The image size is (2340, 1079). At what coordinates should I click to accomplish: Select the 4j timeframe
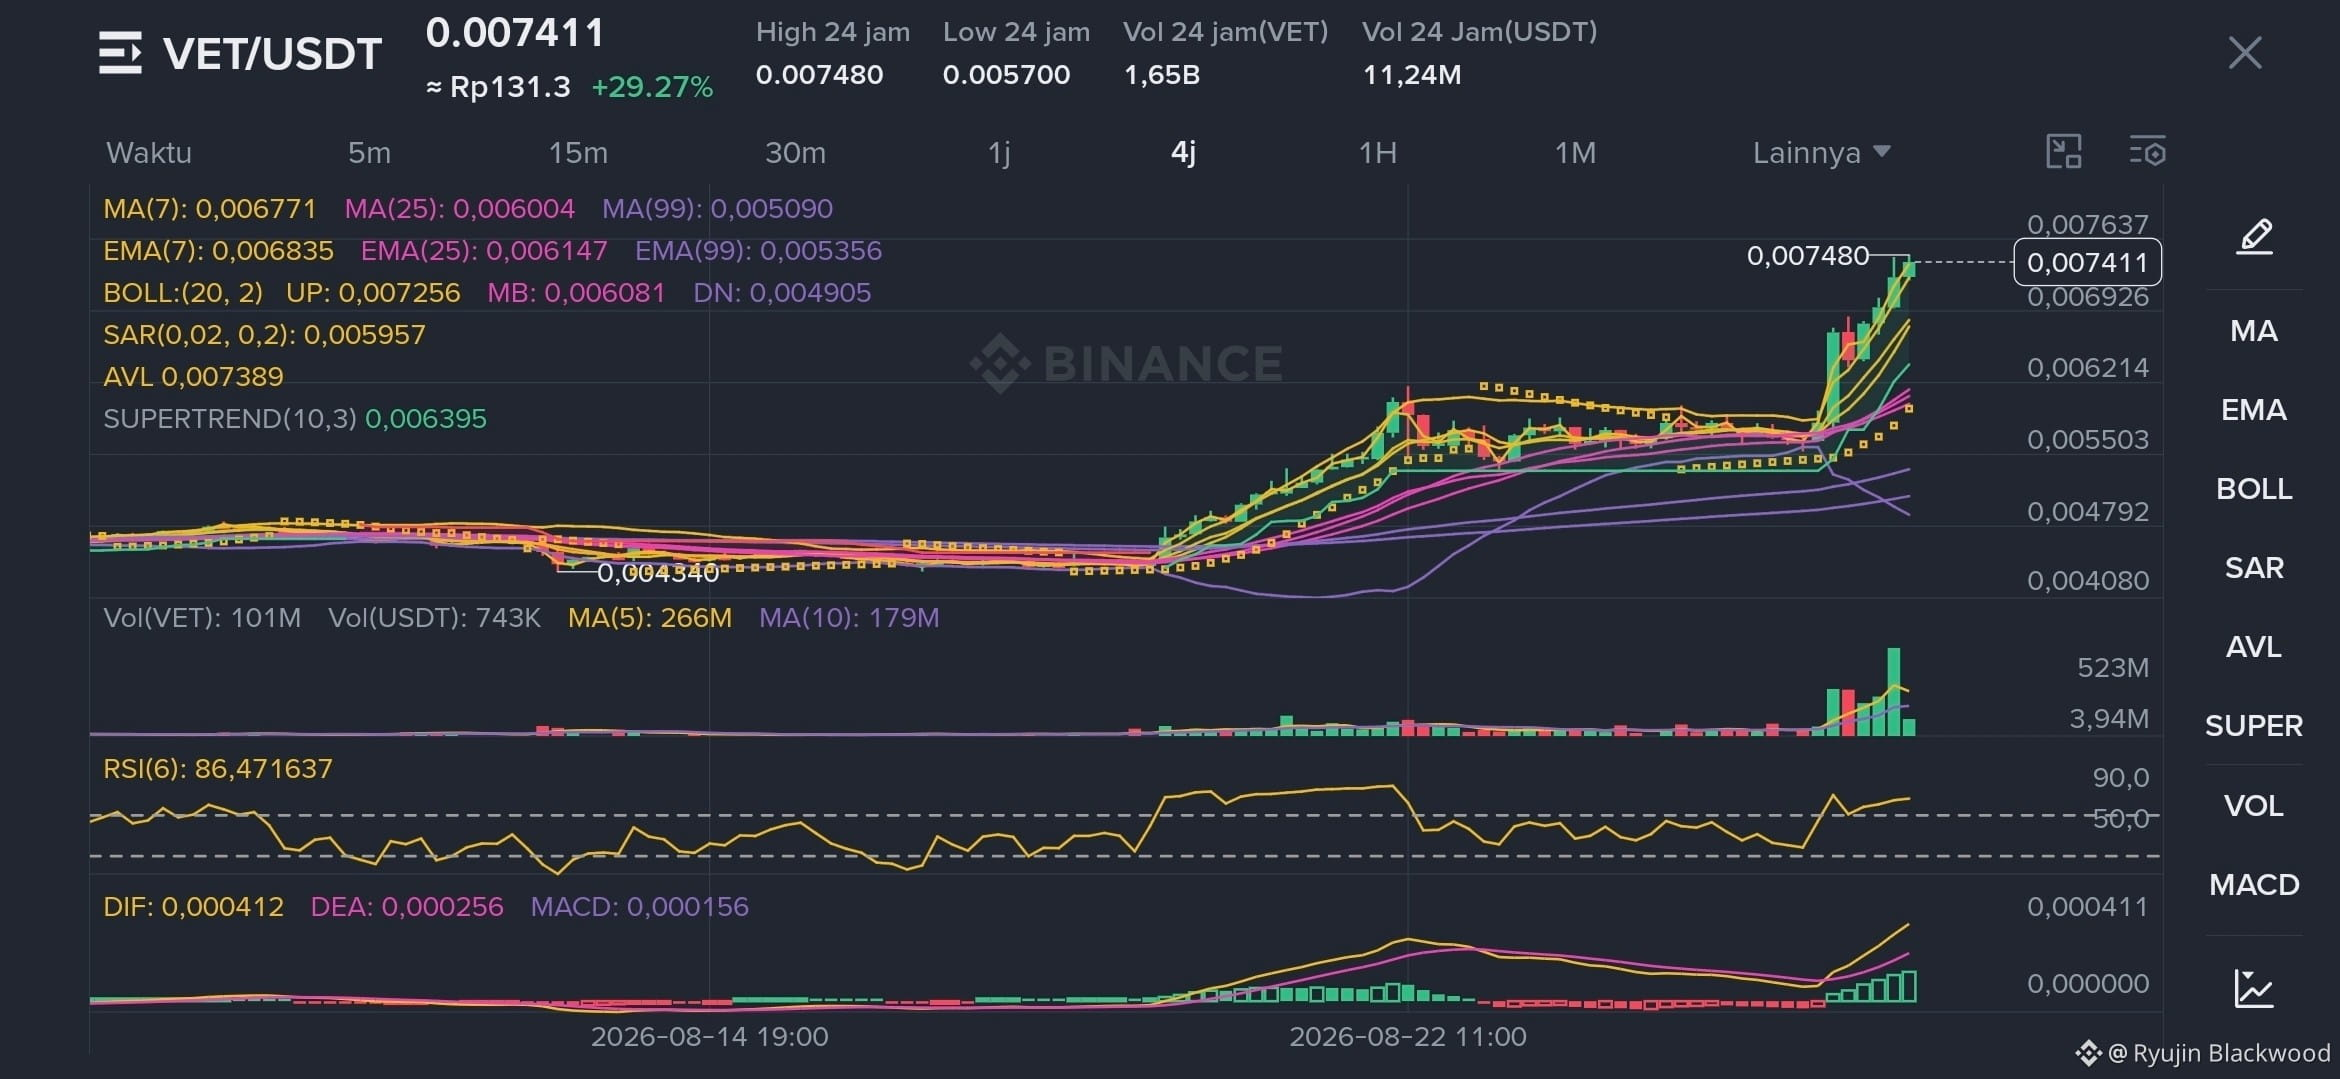[x=1183, y=152]
